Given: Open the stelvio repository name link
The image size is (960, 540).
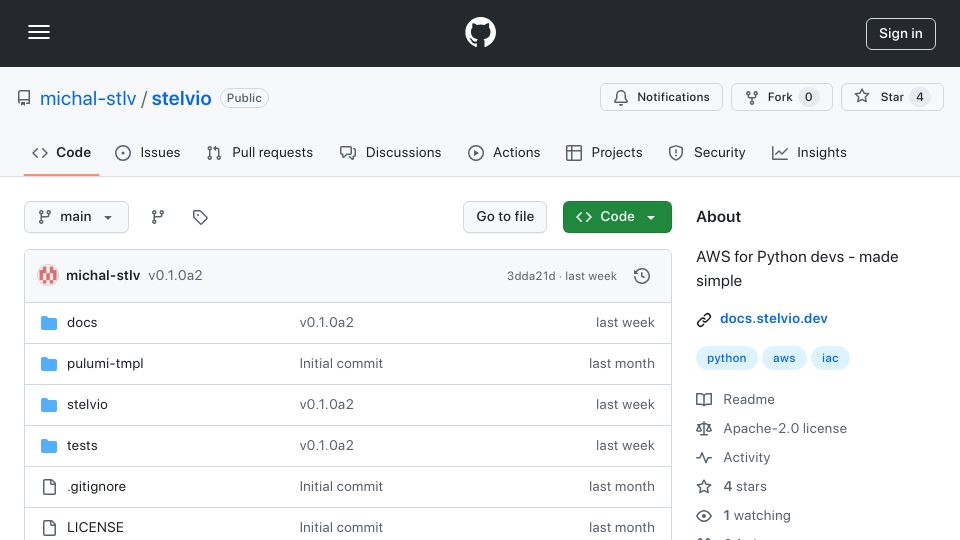Looking at the screenshot, I should coord(181,98).
